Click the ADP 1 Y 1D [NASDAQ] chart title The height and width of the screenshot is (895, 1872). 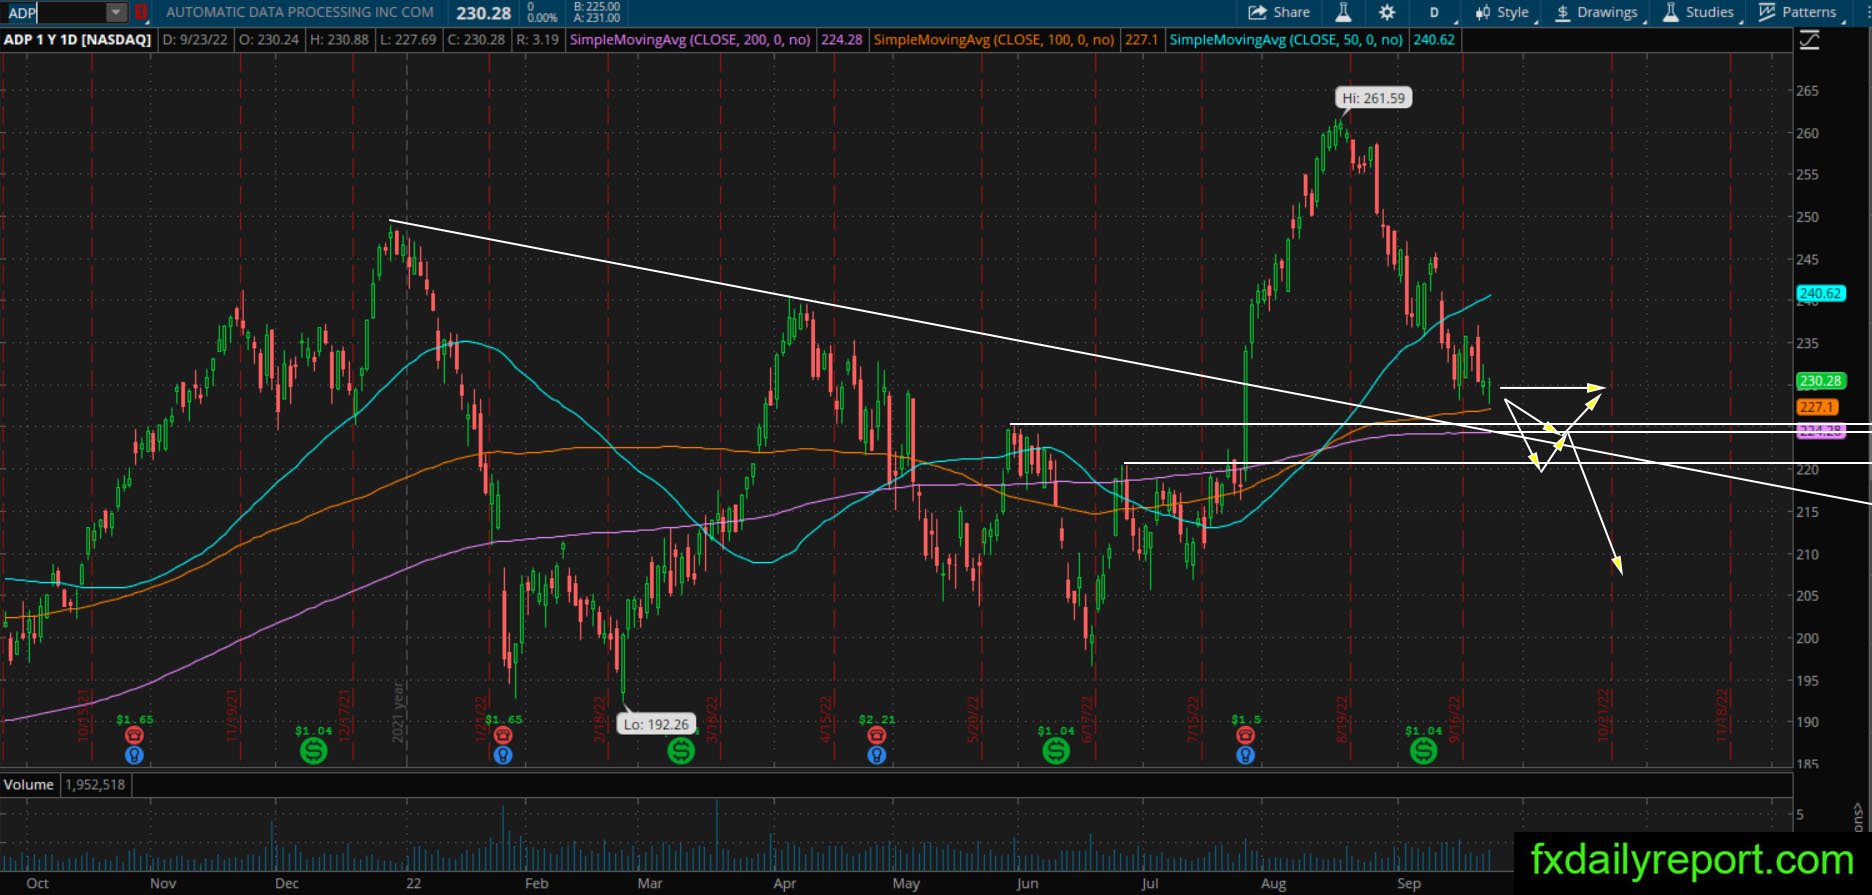coord(77,40)
